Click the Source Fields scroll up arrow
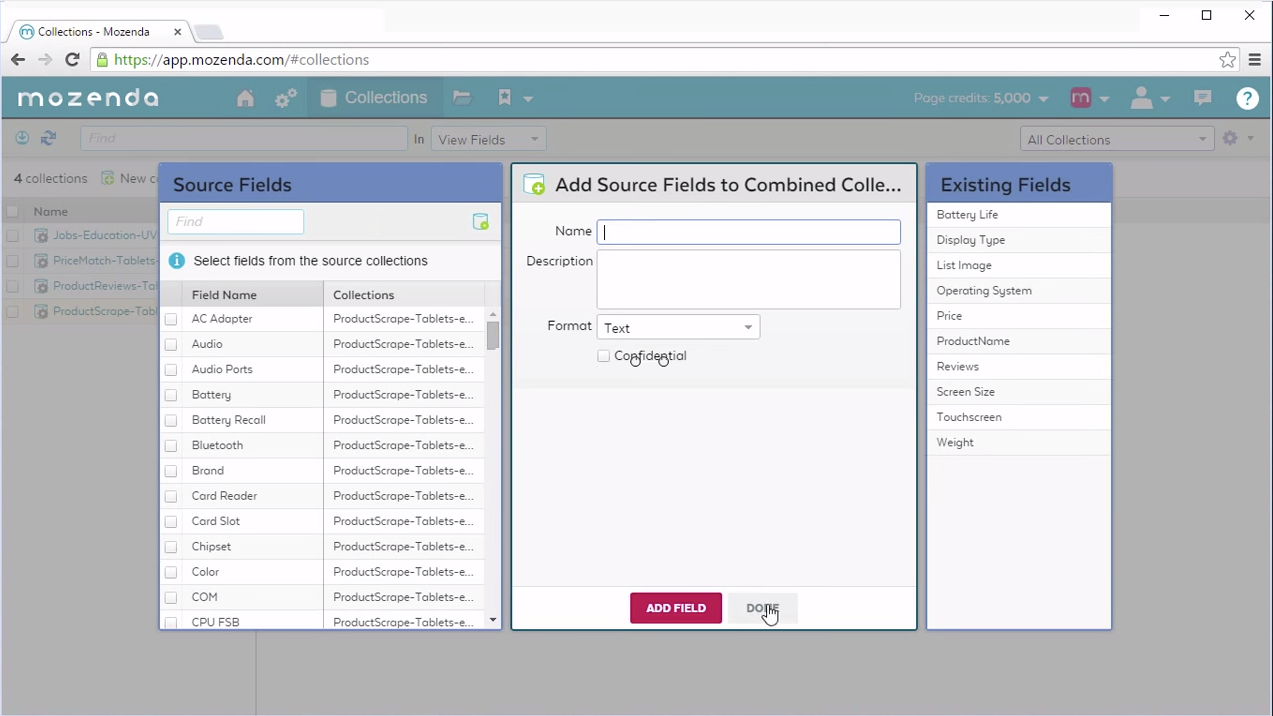Screen dimensions: 1273x716 (493, 314)
